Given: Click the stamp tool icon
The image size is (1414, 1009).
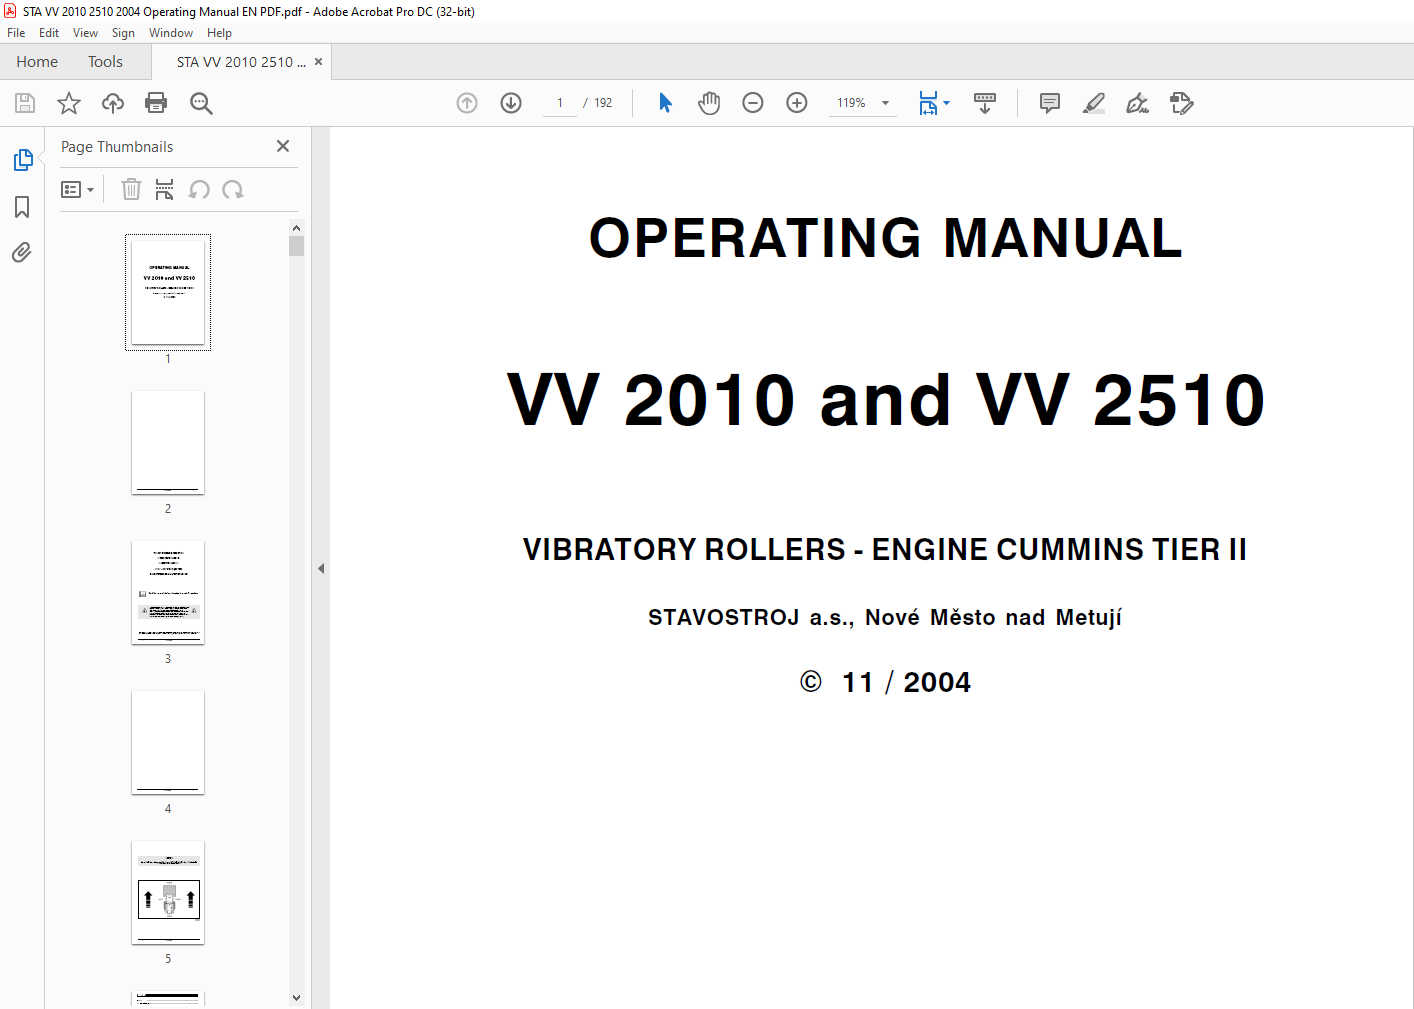Looking at the screenshot, I should [1182, 103].
